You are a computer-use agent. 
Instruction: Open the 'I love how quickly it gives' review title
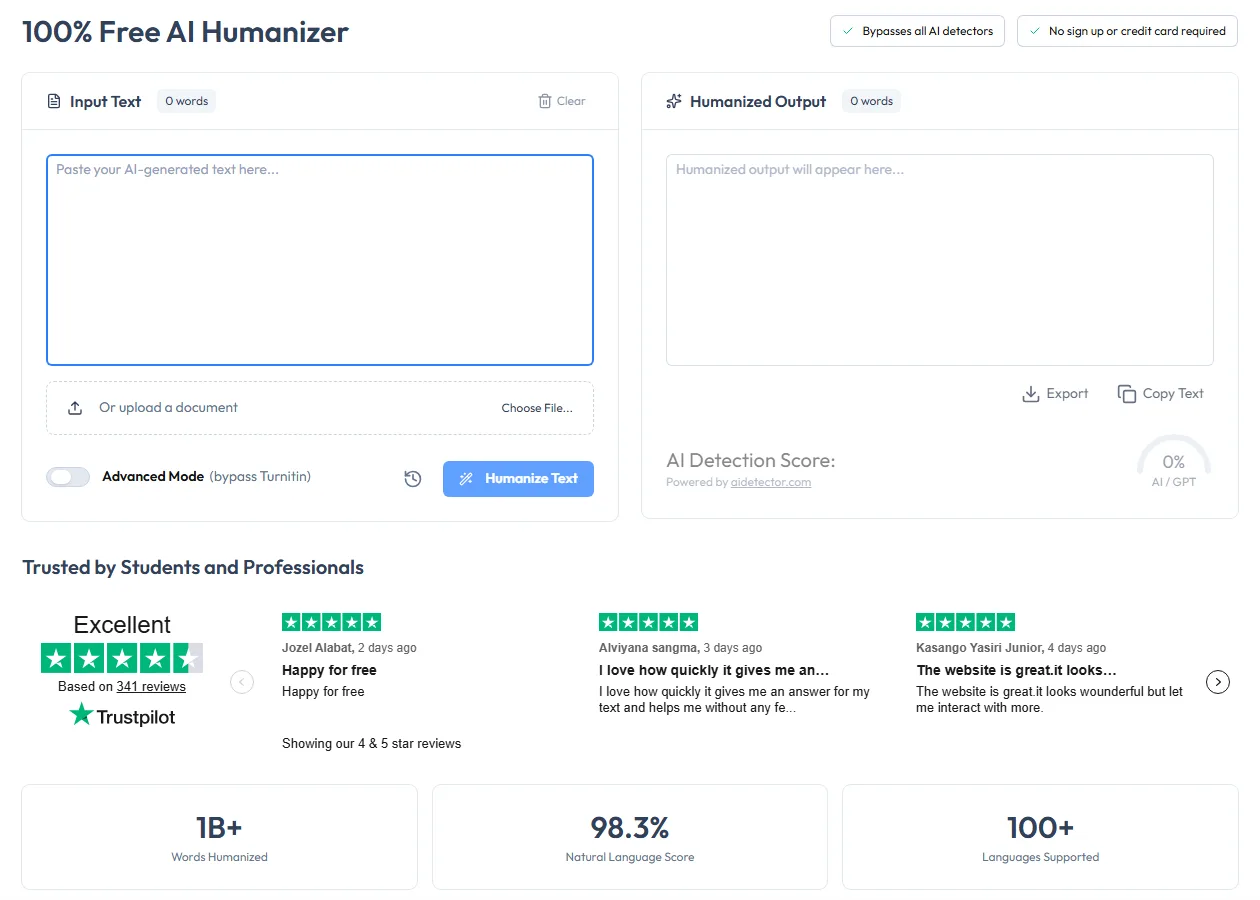click(714, 671)
